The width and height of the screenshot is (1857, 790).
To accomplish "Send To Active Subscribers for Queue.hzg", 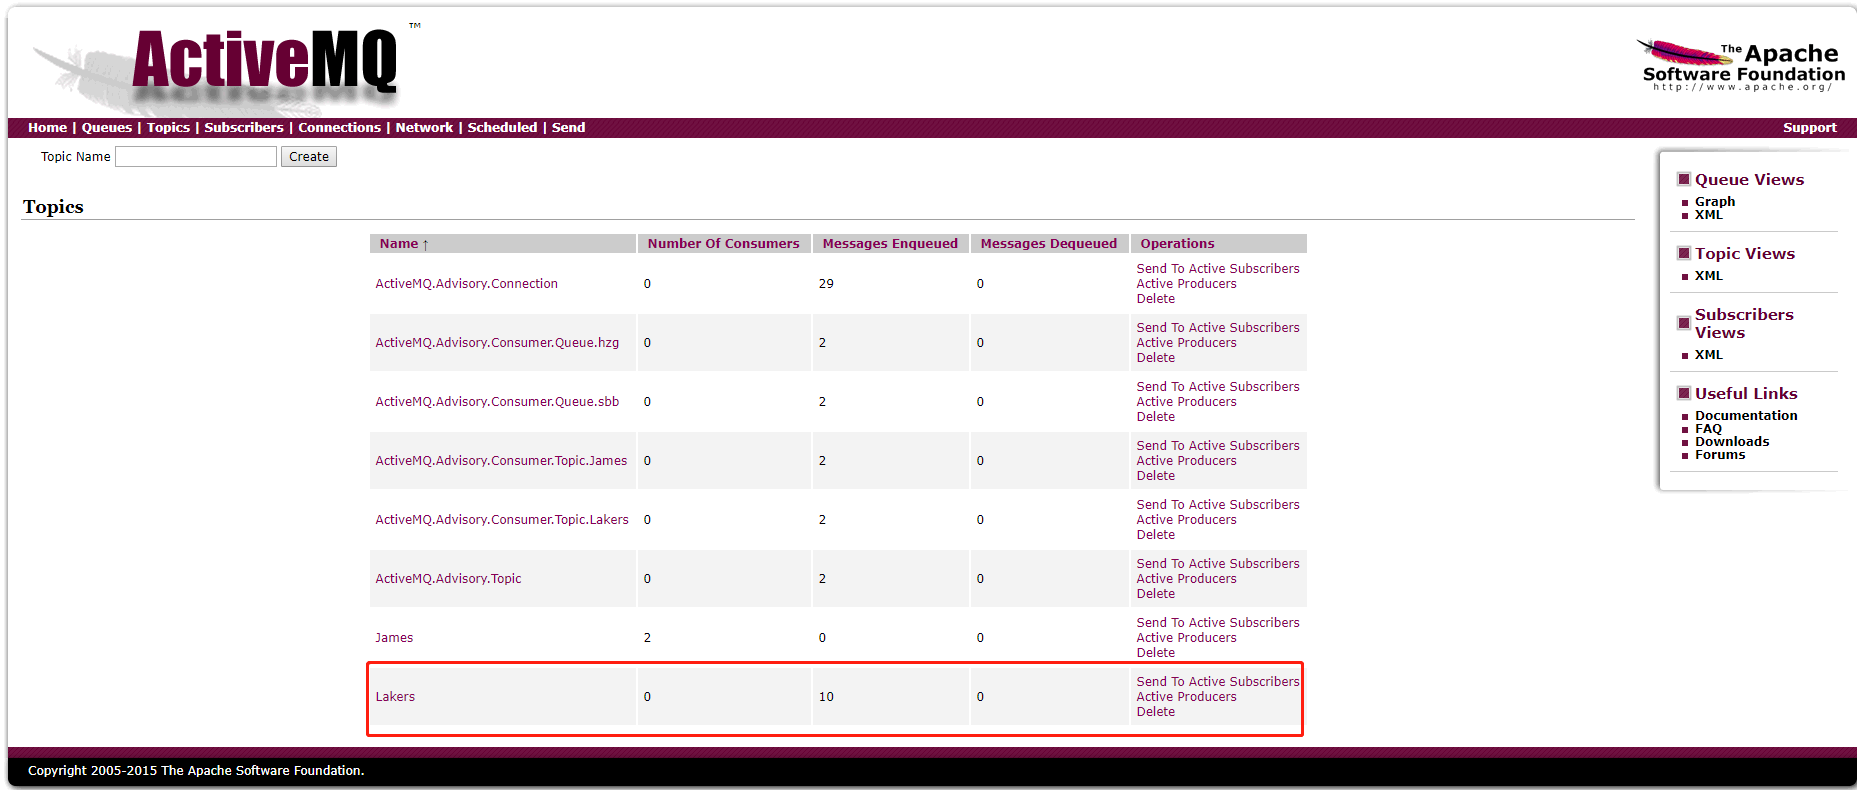I will tap(1218, 328).
